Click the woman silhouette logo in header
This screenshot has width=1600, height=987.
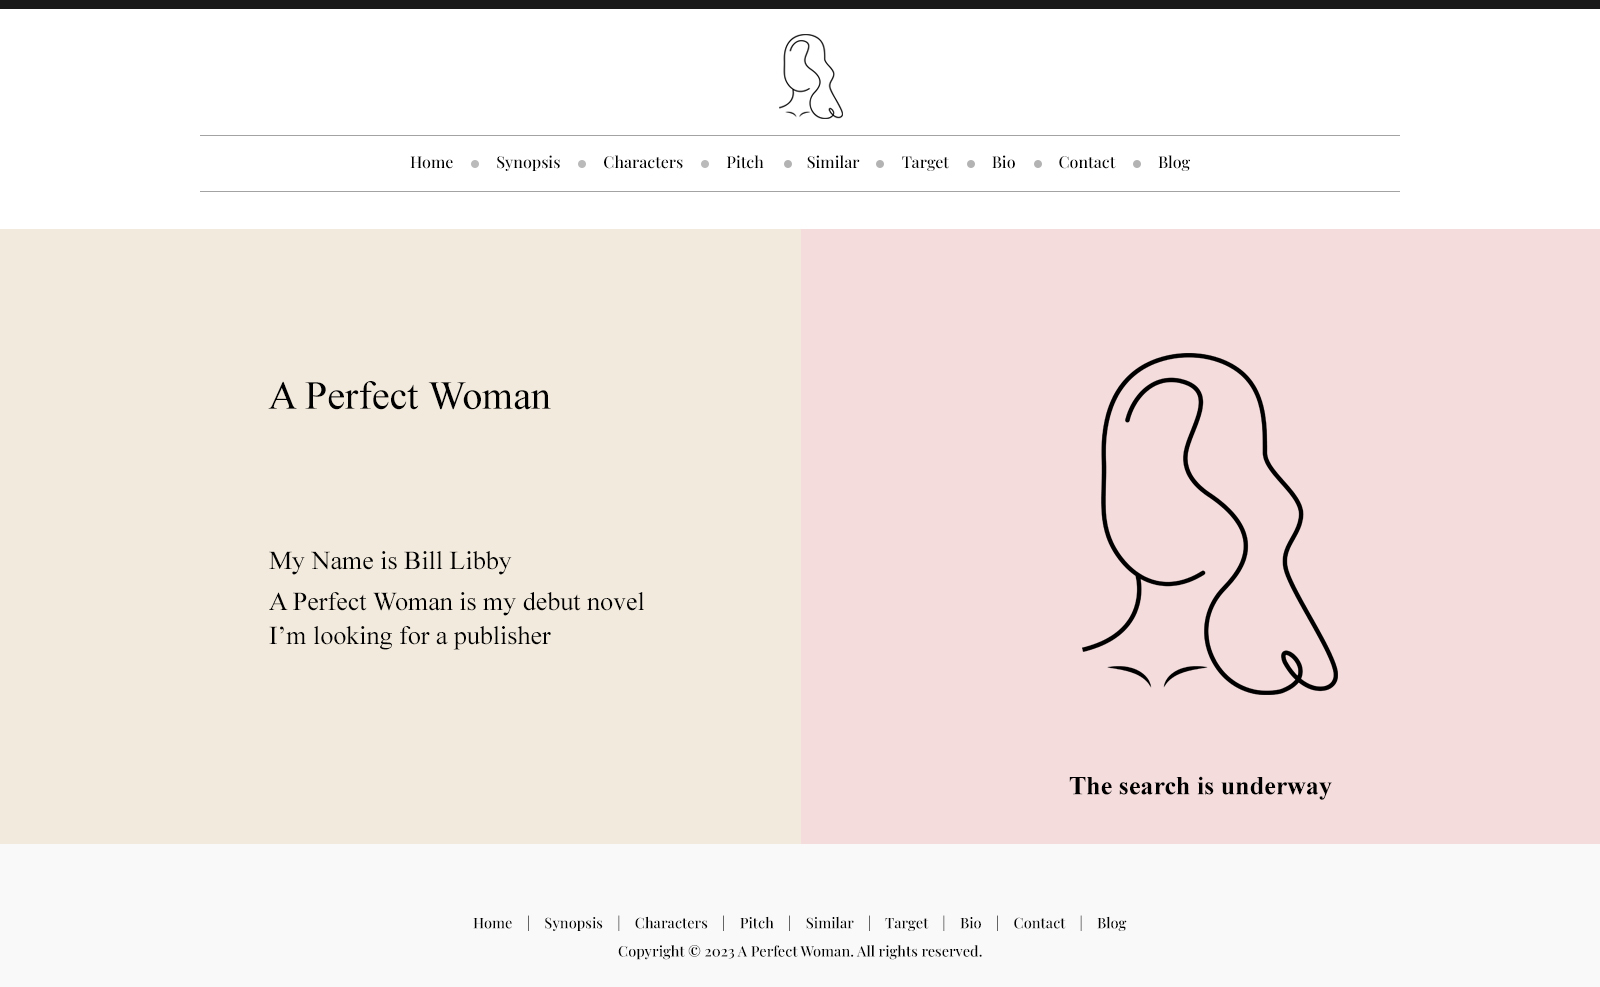pos(810,77)
